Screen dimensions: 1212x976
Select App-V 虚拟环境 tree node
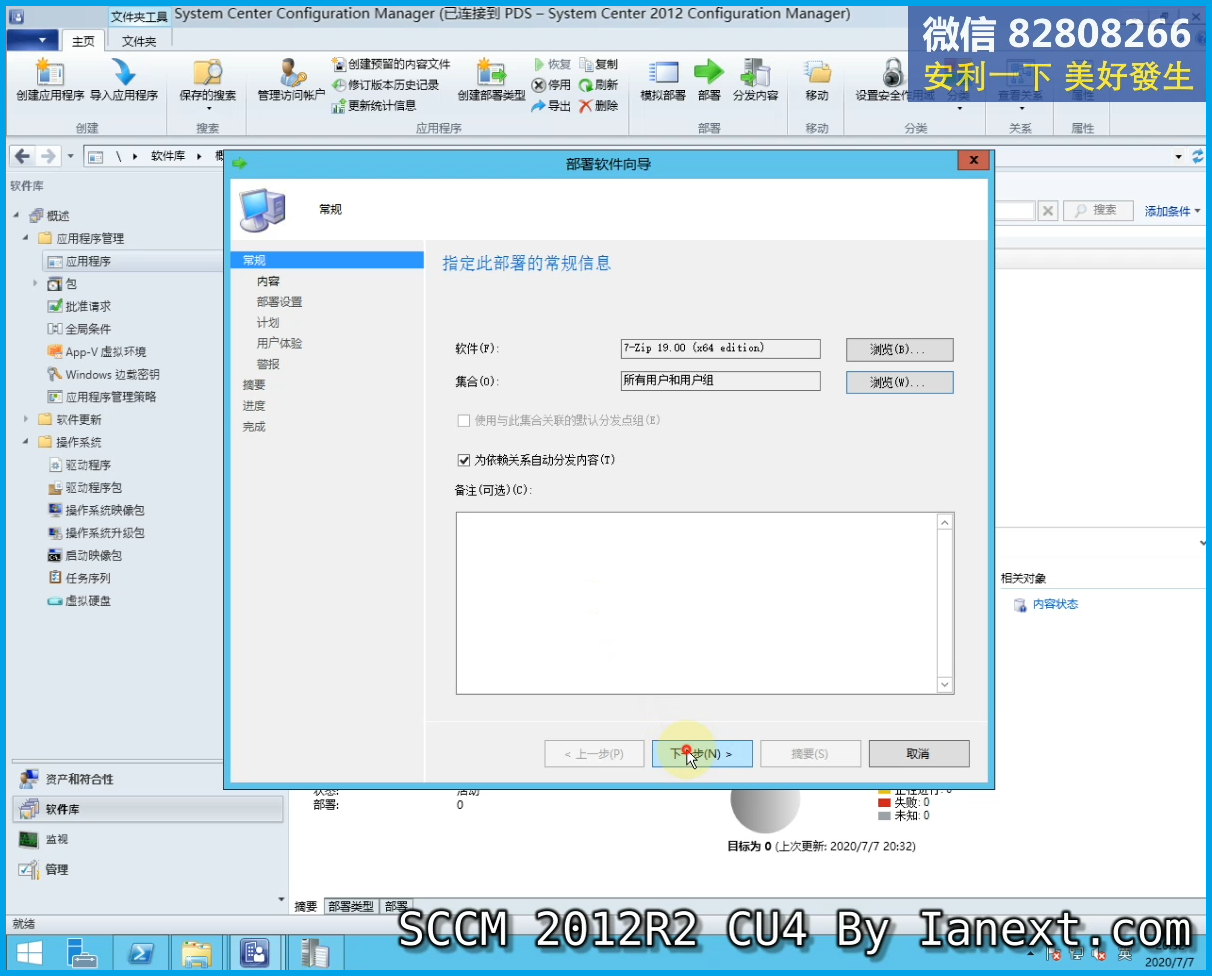point(97,352)
